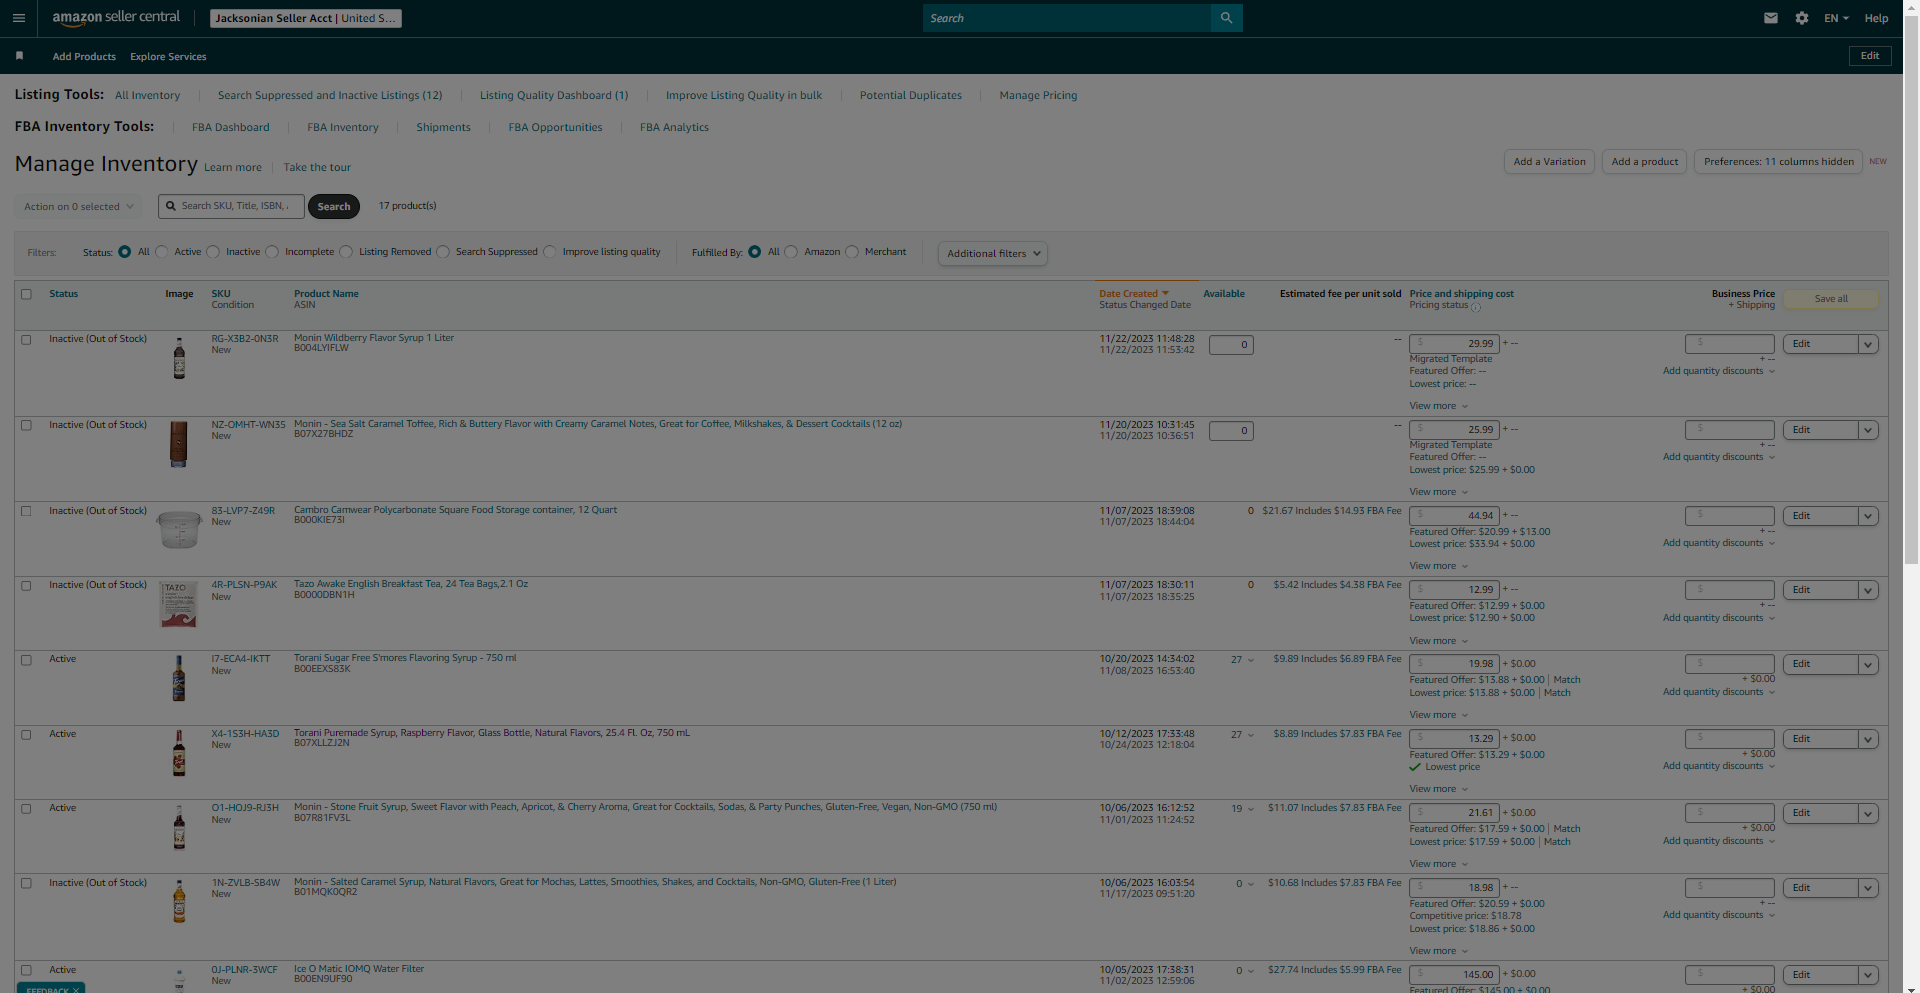This screenshot has width=1920, height=993.
Task: Go to Manage Pricing
Action: tap(1038, 96)
